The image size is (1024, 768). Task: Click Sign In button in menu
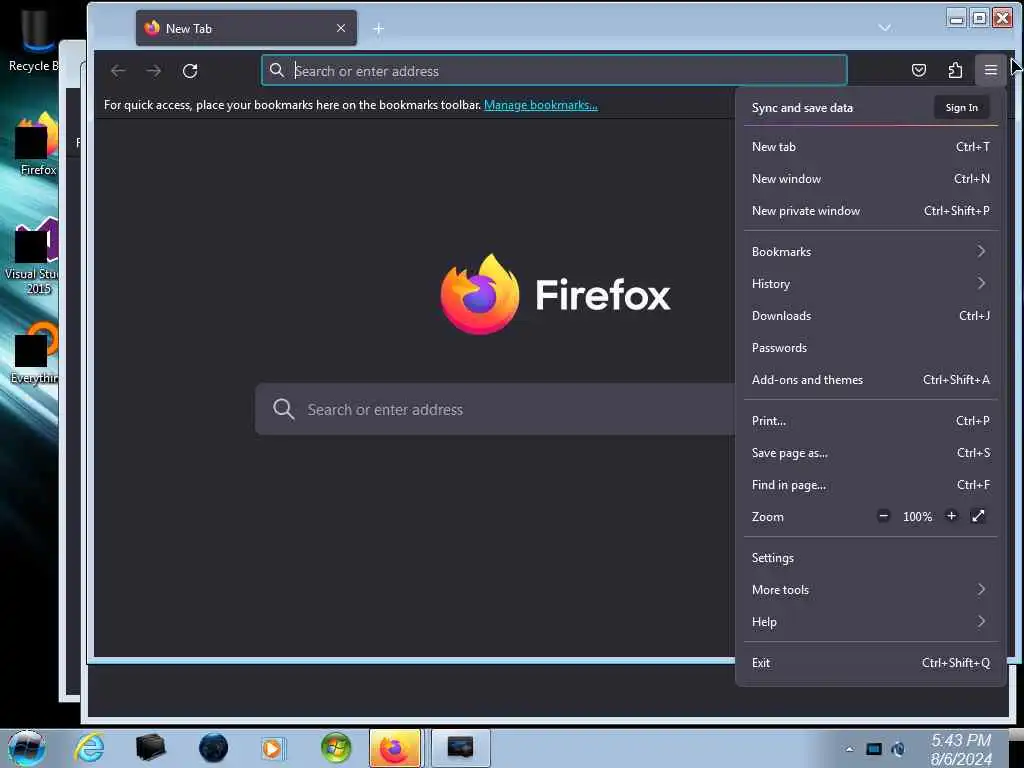[961, 108]
